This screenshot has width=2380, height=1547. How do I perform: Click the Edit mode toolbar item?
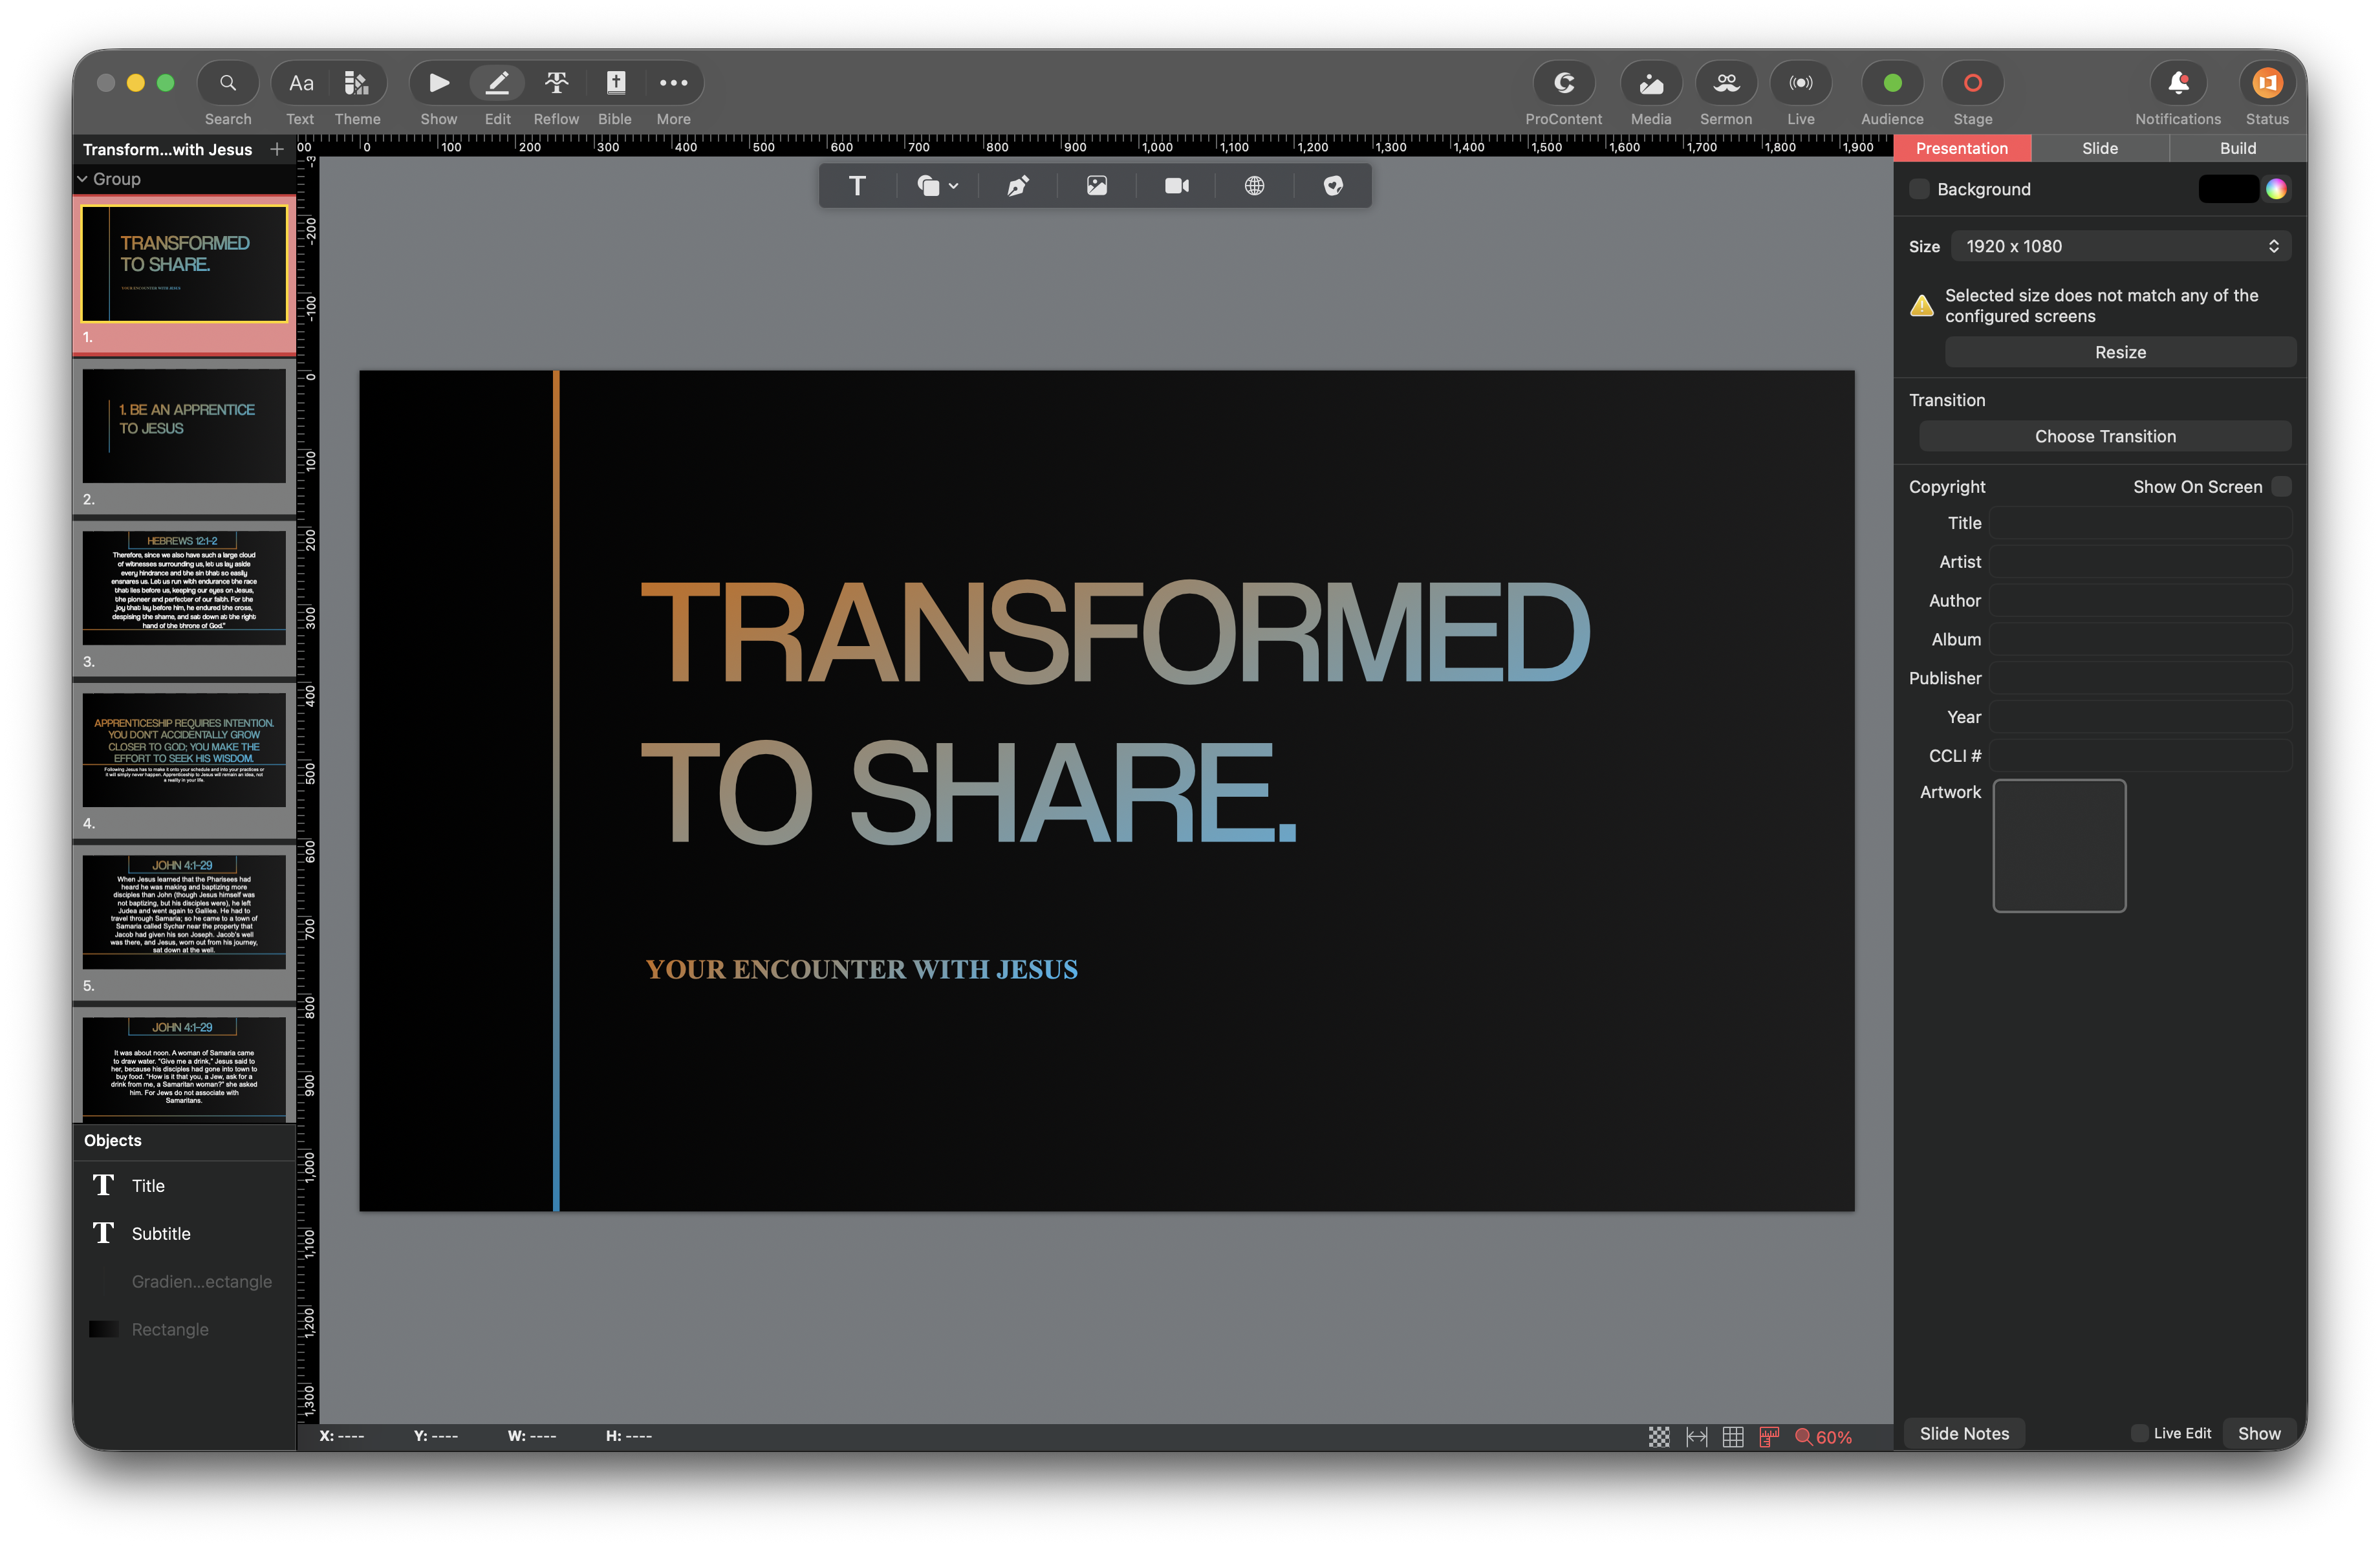[497, 83]
